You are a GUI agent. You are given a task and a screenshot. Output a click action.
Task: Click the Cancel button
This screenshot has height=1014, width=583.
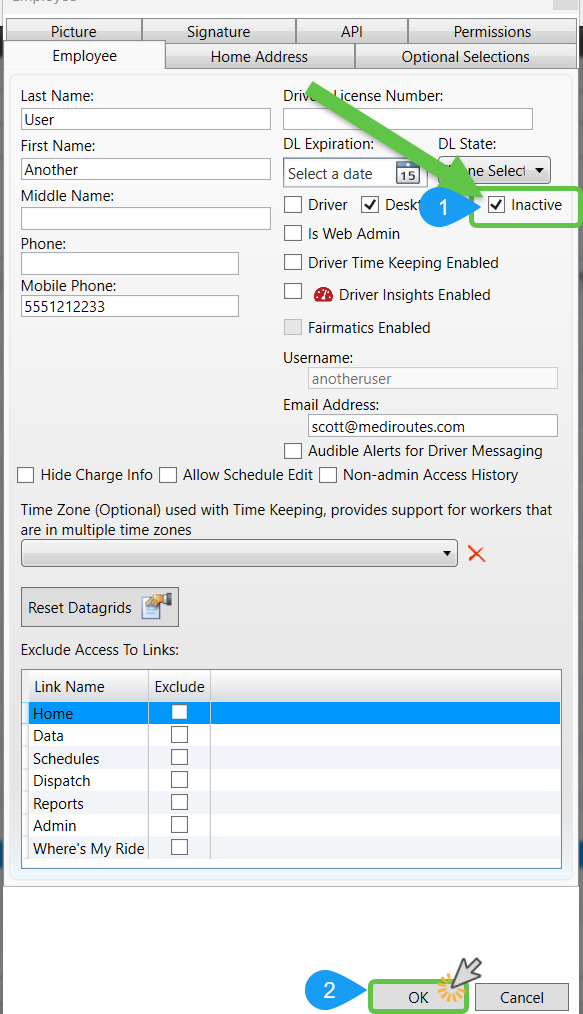(x=522, y=997)
